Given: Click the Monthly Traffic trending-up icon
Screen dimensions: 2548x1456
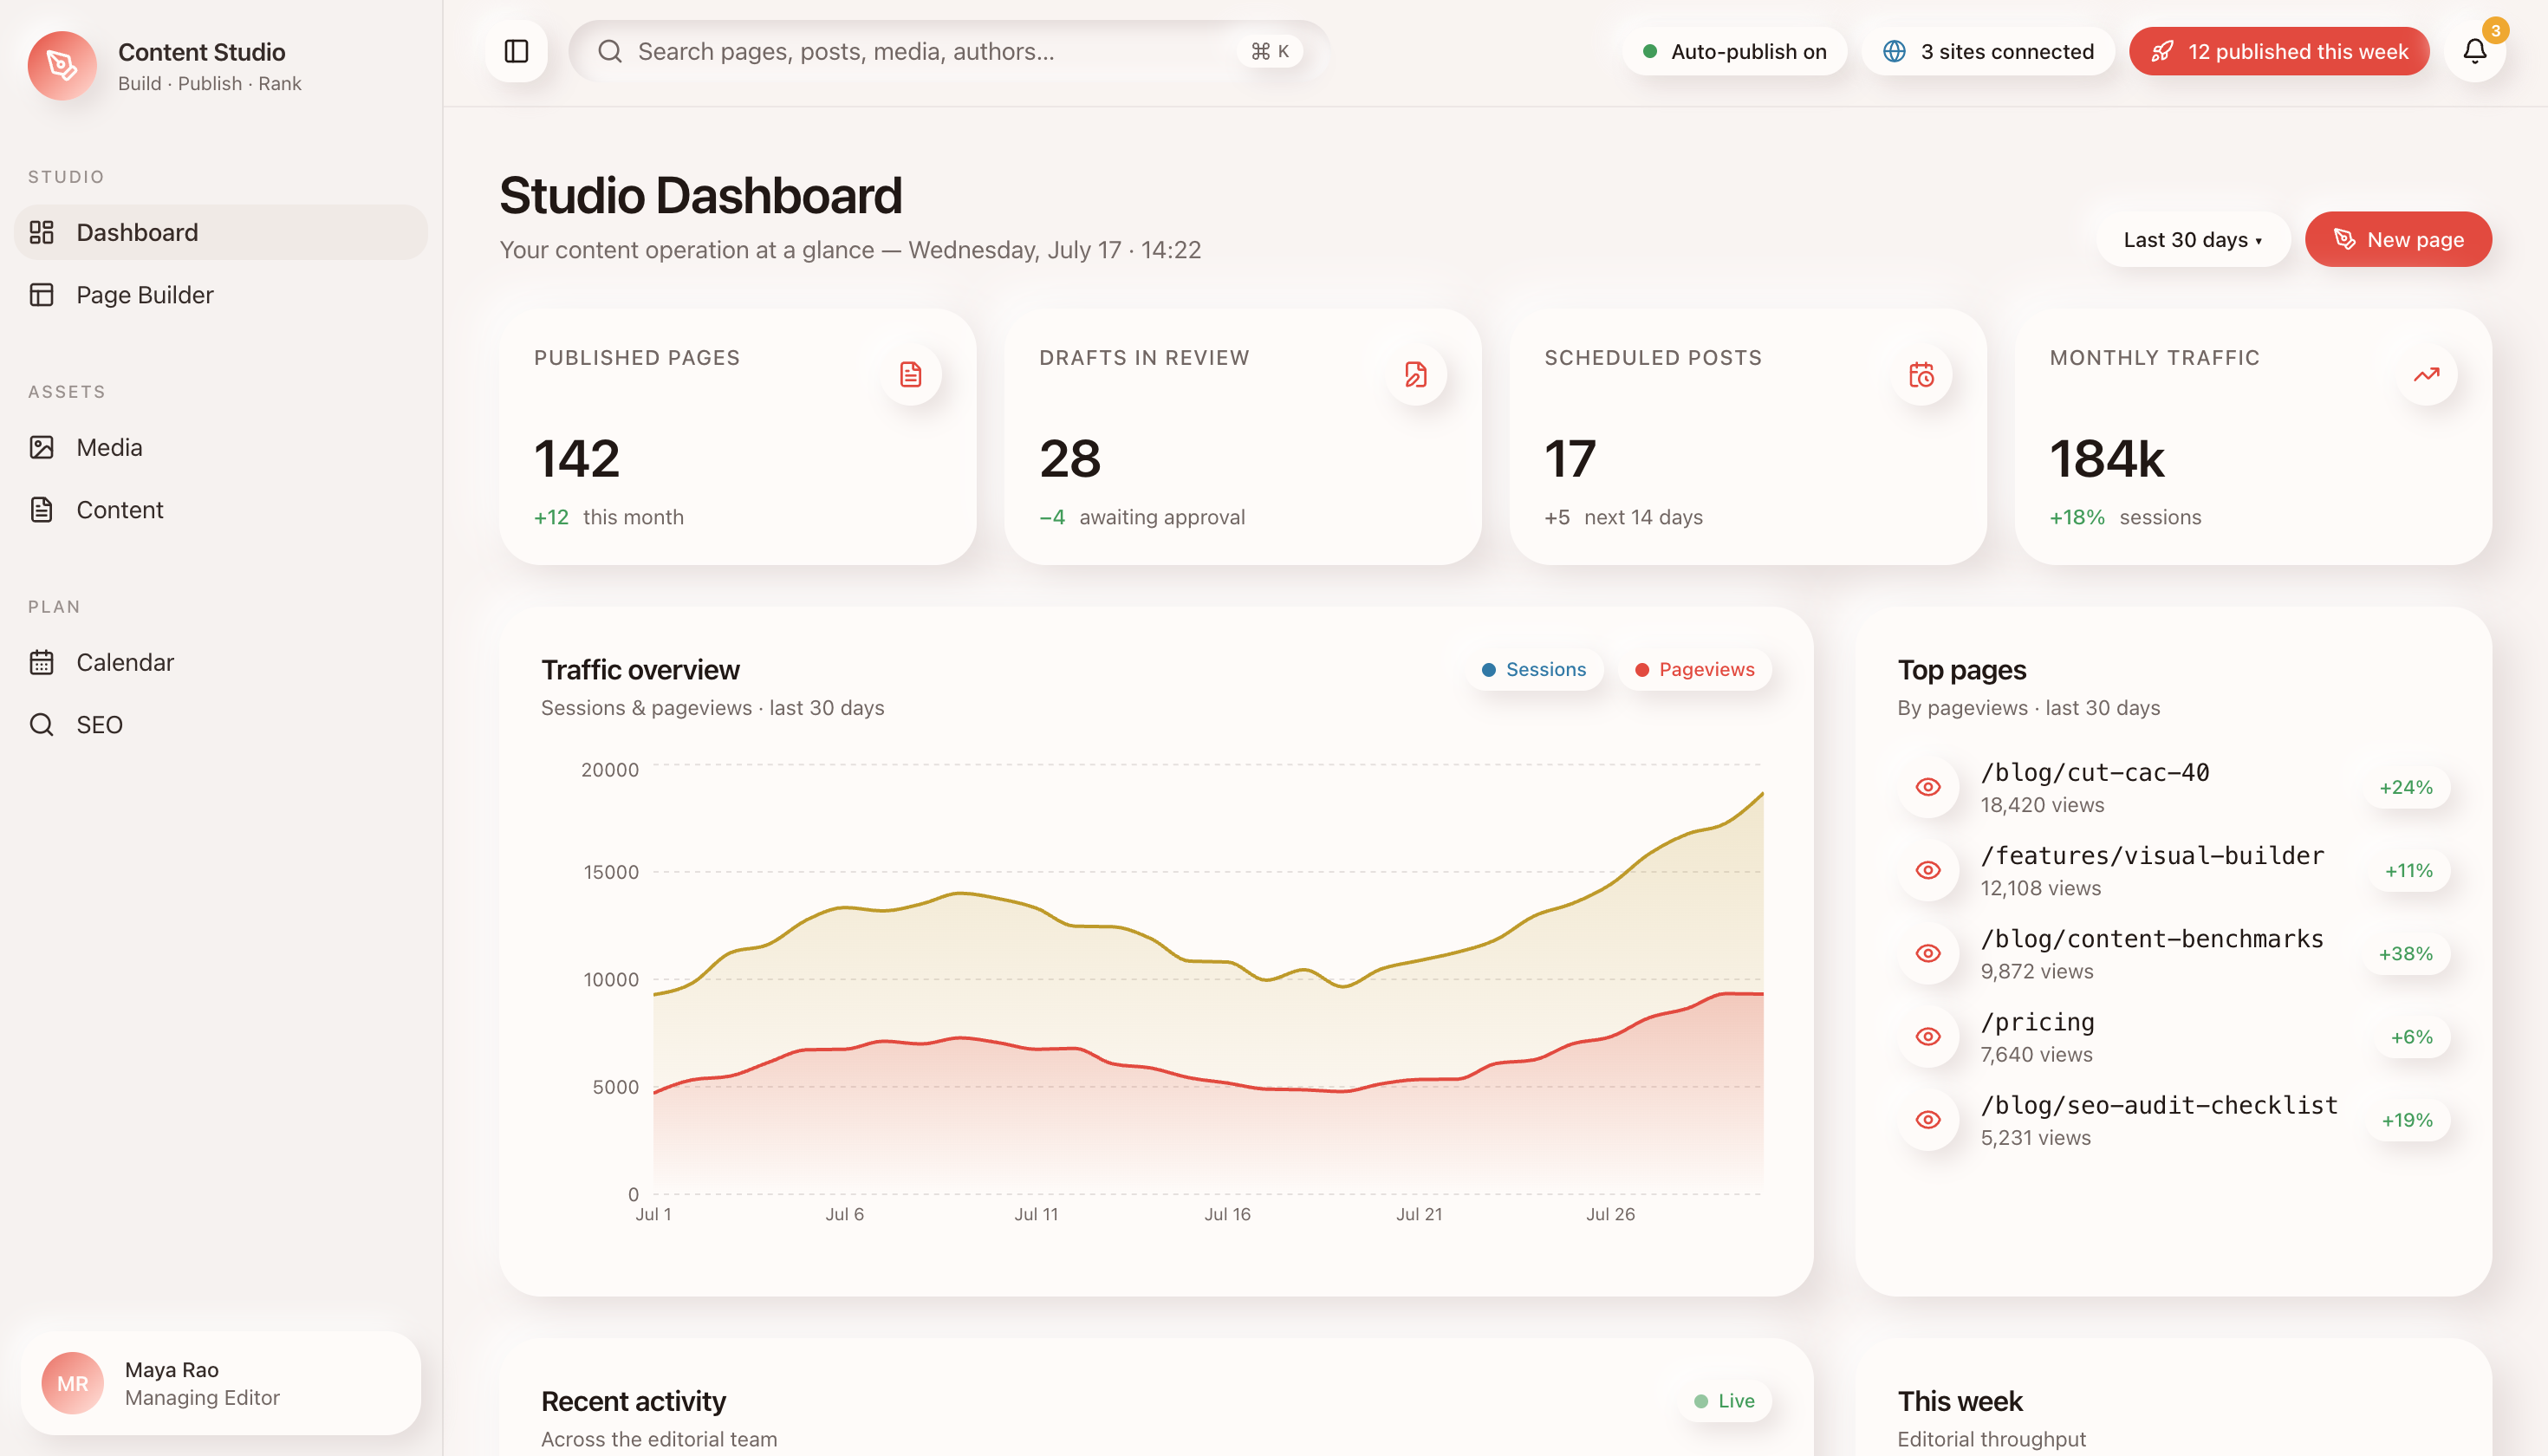Looking at the screenshot, I should (2426, 375).
